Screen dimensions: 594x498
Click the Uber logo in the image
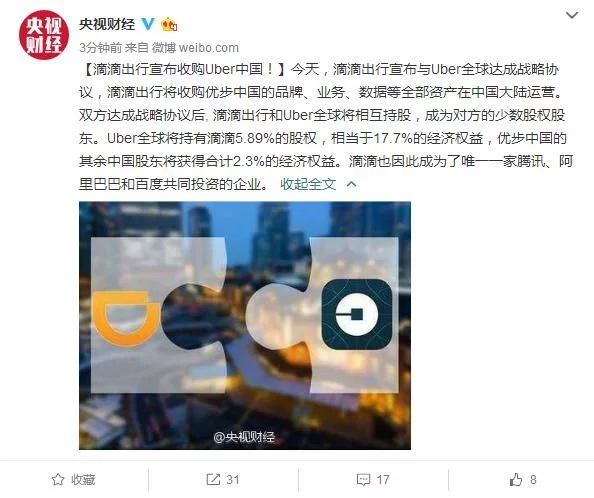point(357,314)
